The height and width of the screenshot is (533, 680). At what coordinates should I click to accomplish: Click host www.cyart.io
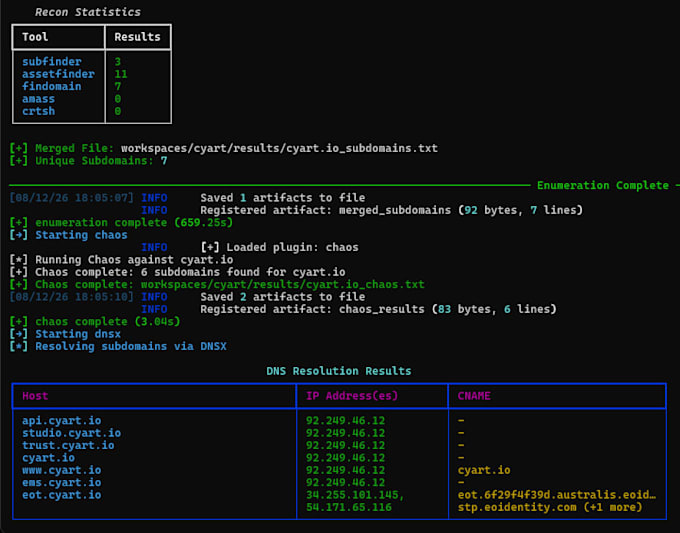point(62,470)
